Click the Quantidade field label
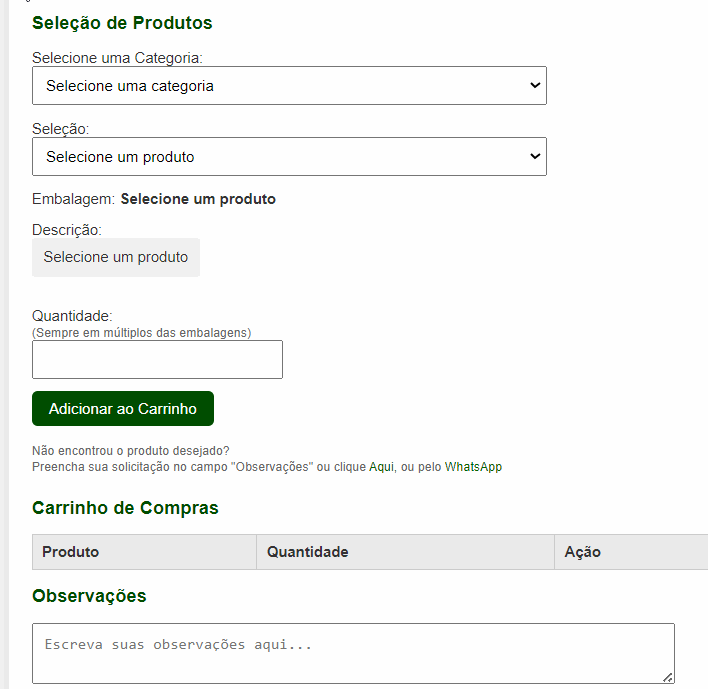 [72, 316]
